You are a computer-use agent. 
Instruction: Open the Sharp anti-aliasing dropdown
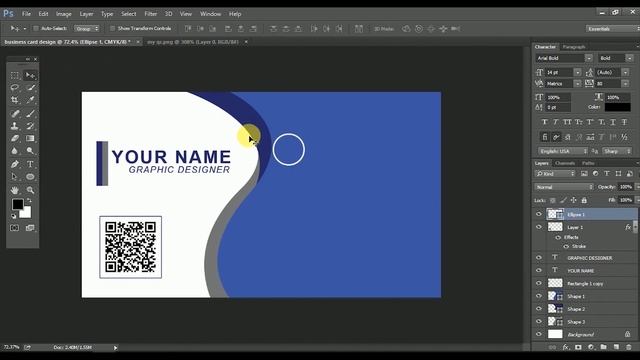click(616, 151)
